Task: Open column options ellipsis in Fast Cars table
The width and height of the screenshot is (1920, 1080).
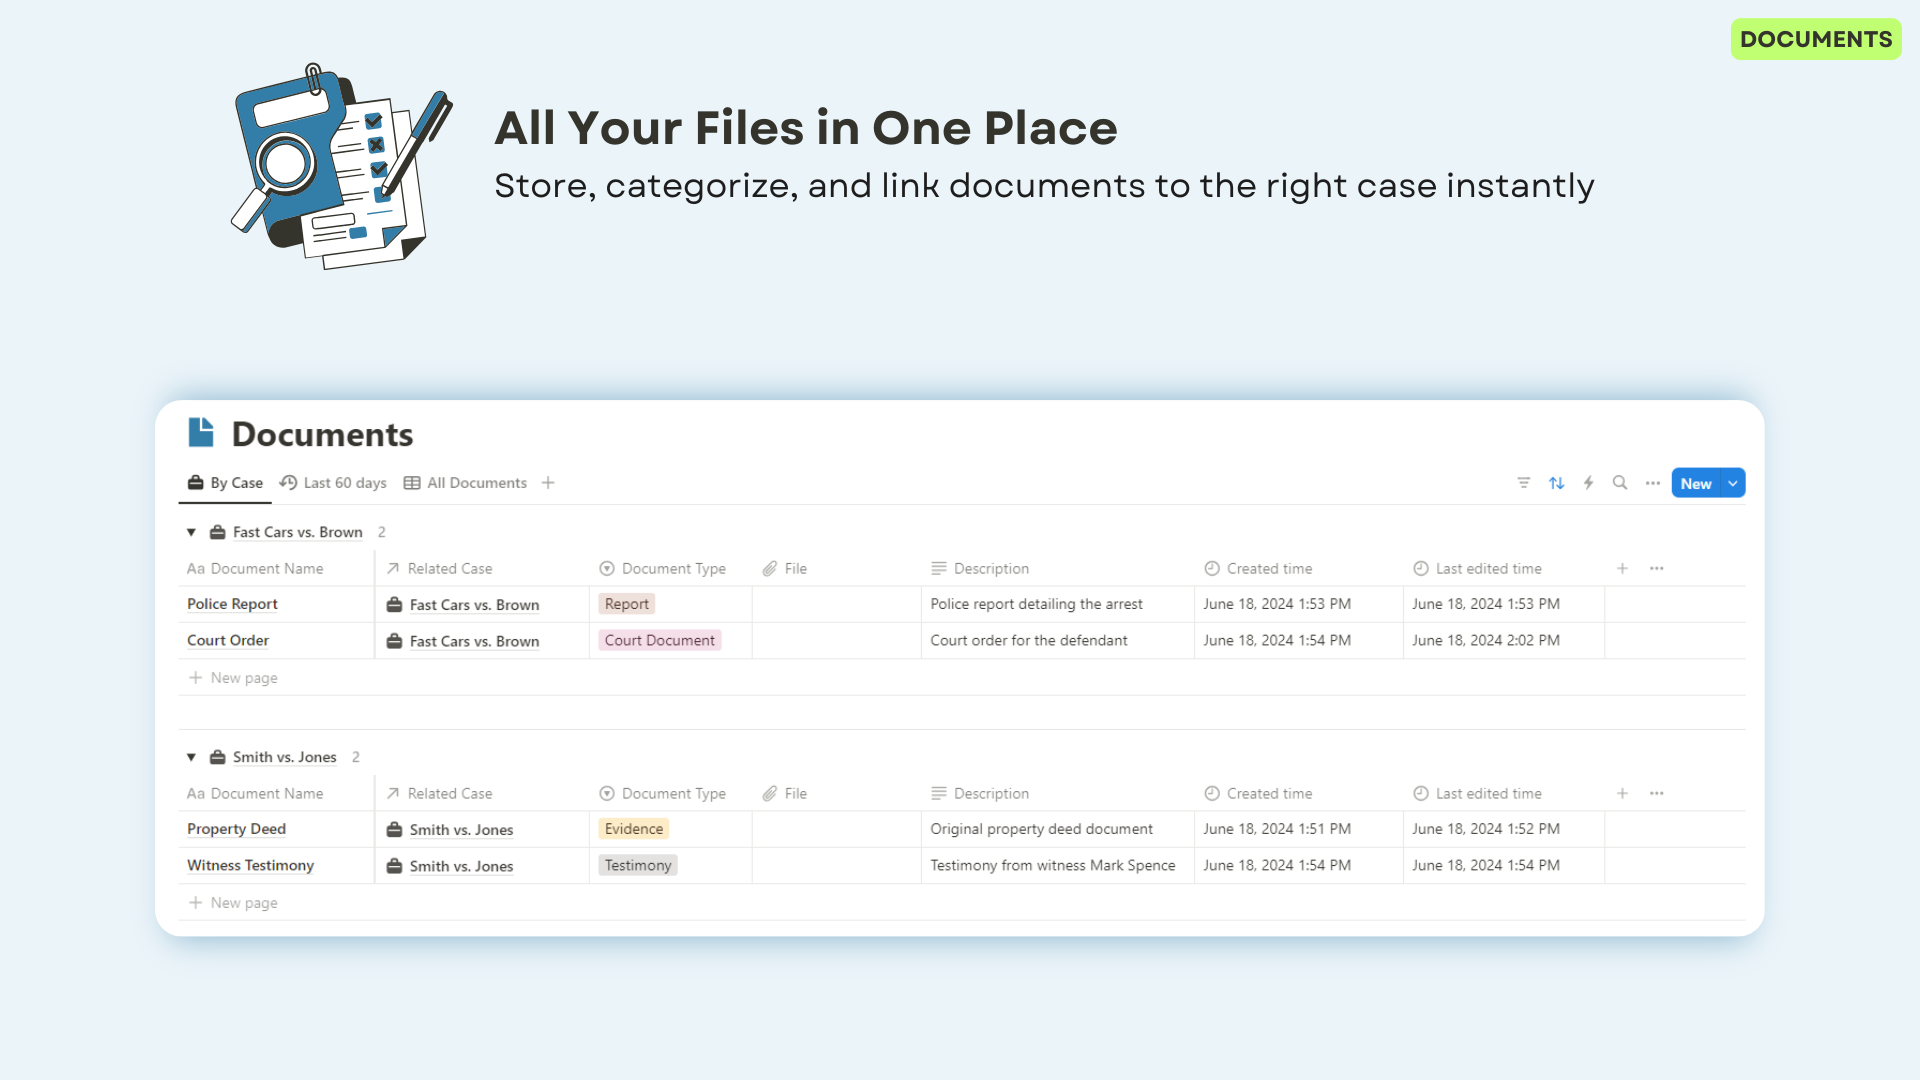Action: (1657, 568)
